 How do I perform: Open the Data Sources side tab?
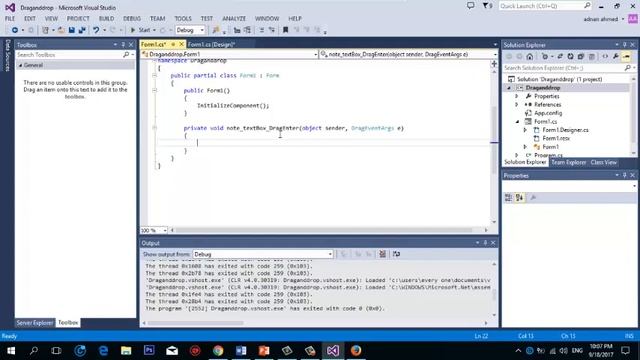tap(7, 56)
